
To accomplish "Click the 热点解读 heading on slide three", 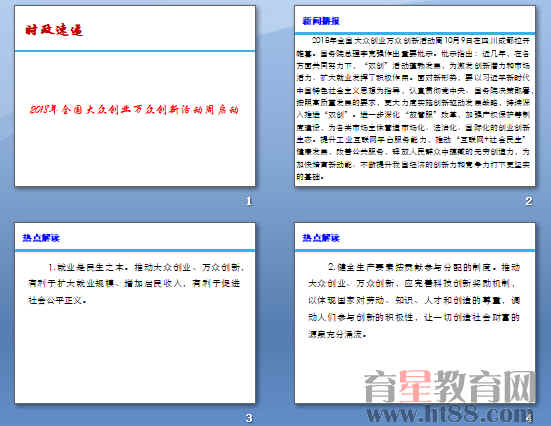I will (x=41, y=238).
